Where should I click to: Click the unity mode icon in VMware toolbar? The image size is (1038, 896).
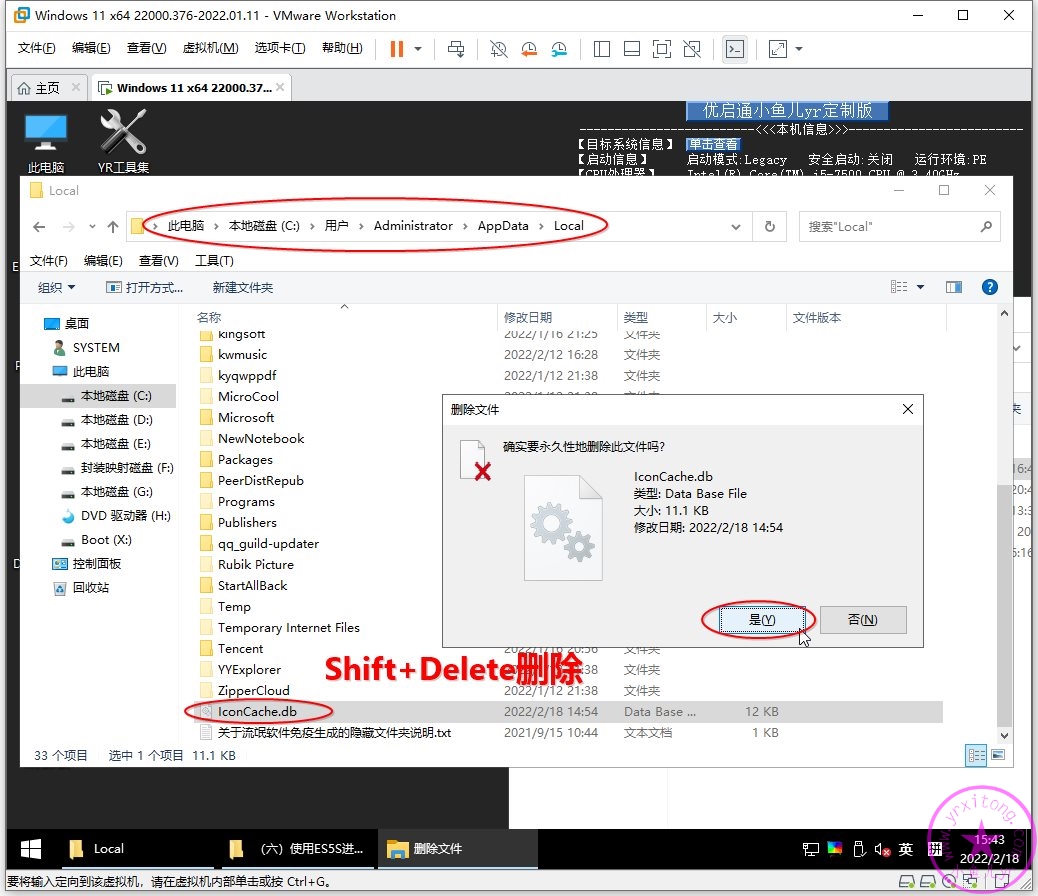coord(692,49)
